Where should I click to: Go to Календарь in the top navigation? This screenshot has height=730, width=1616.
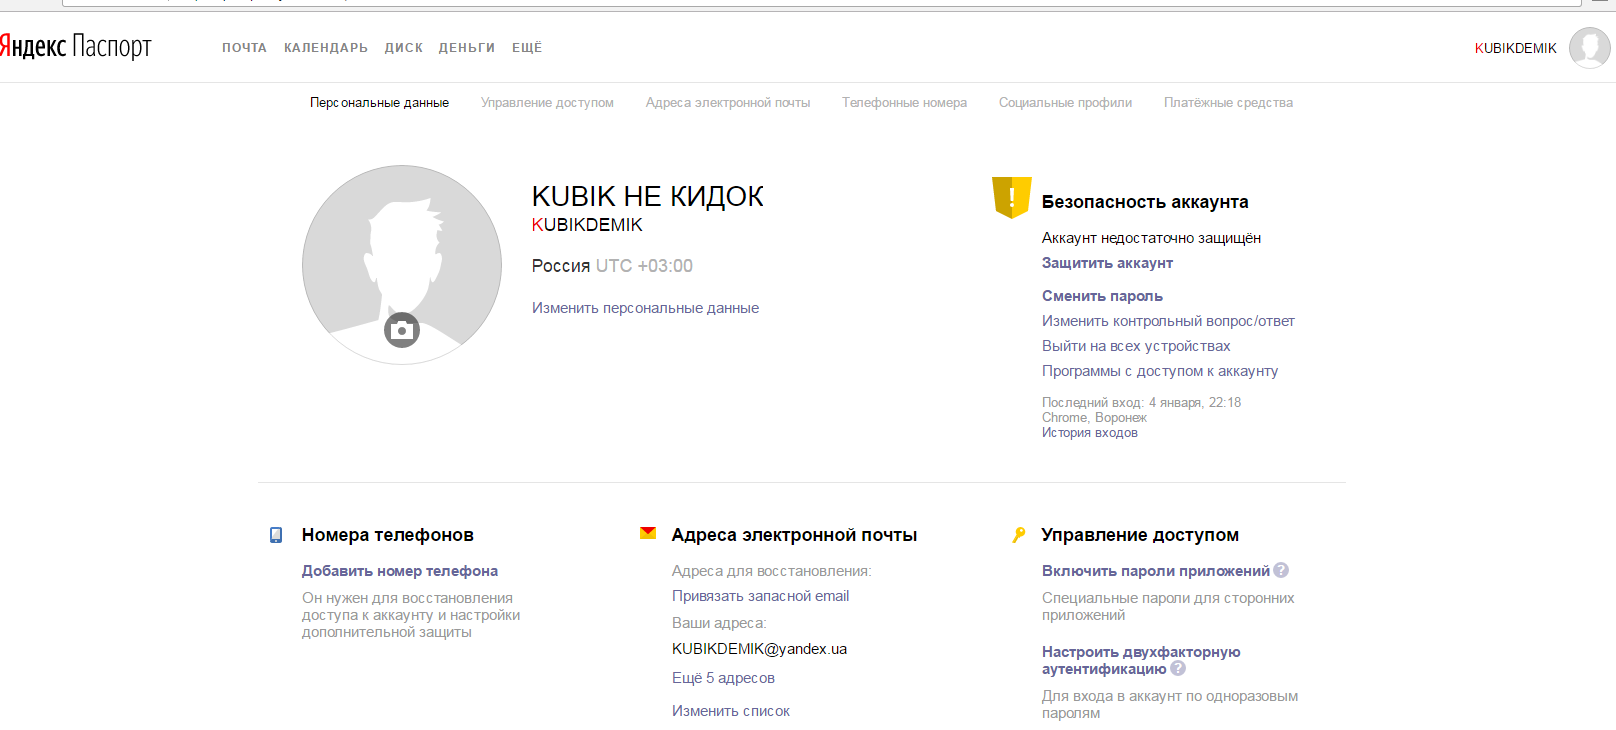click(x=326, y=48)
